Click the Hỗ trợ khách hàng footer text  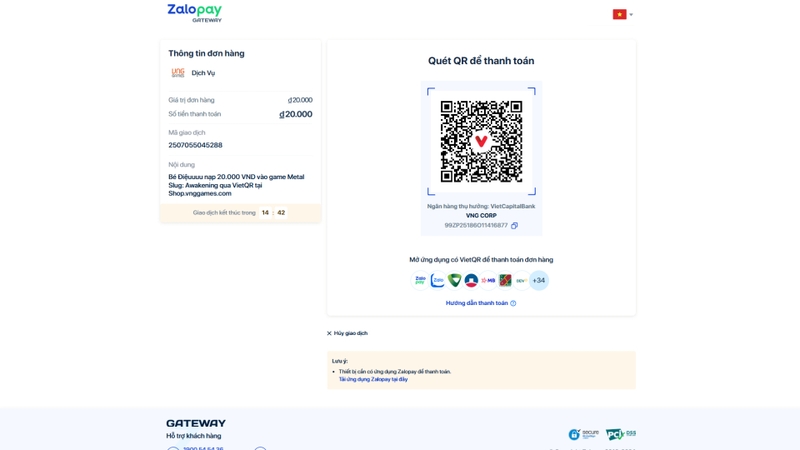[194, 436]
